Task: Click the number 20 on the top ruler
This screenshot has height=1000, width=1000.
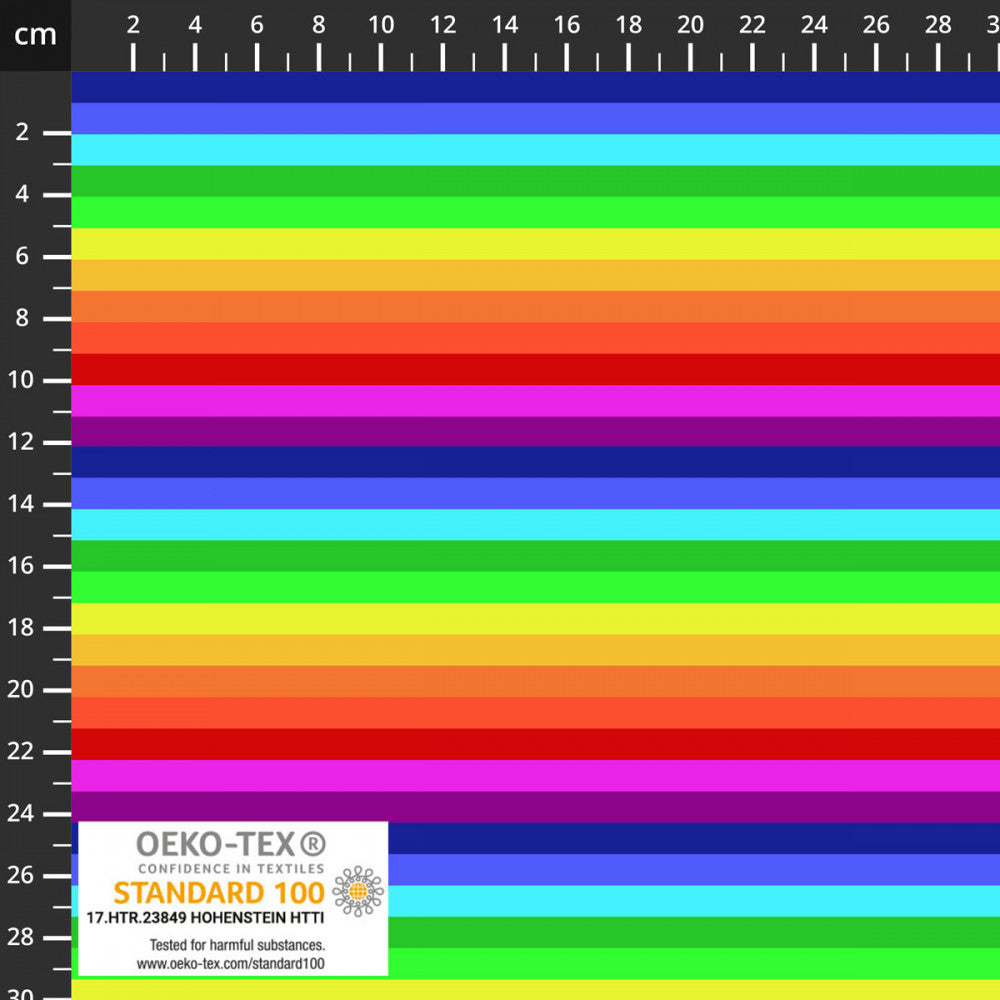Action: pos(690,22)
